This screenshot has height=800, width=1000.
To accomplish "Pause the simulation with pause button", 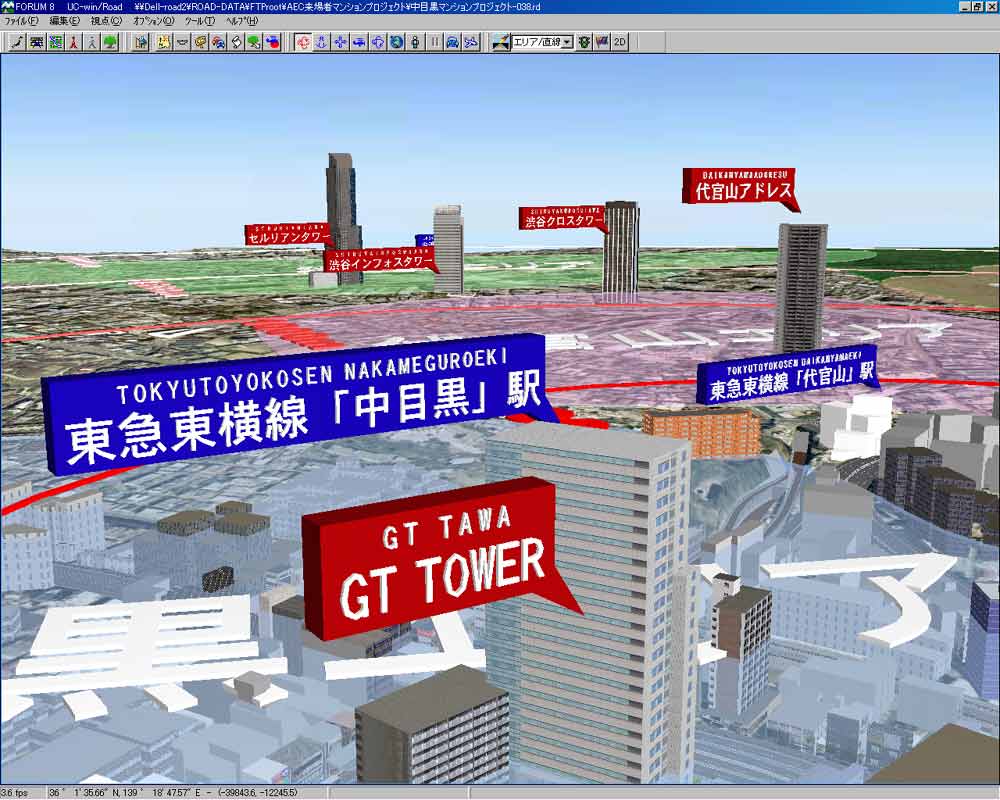I will [434, 43].
